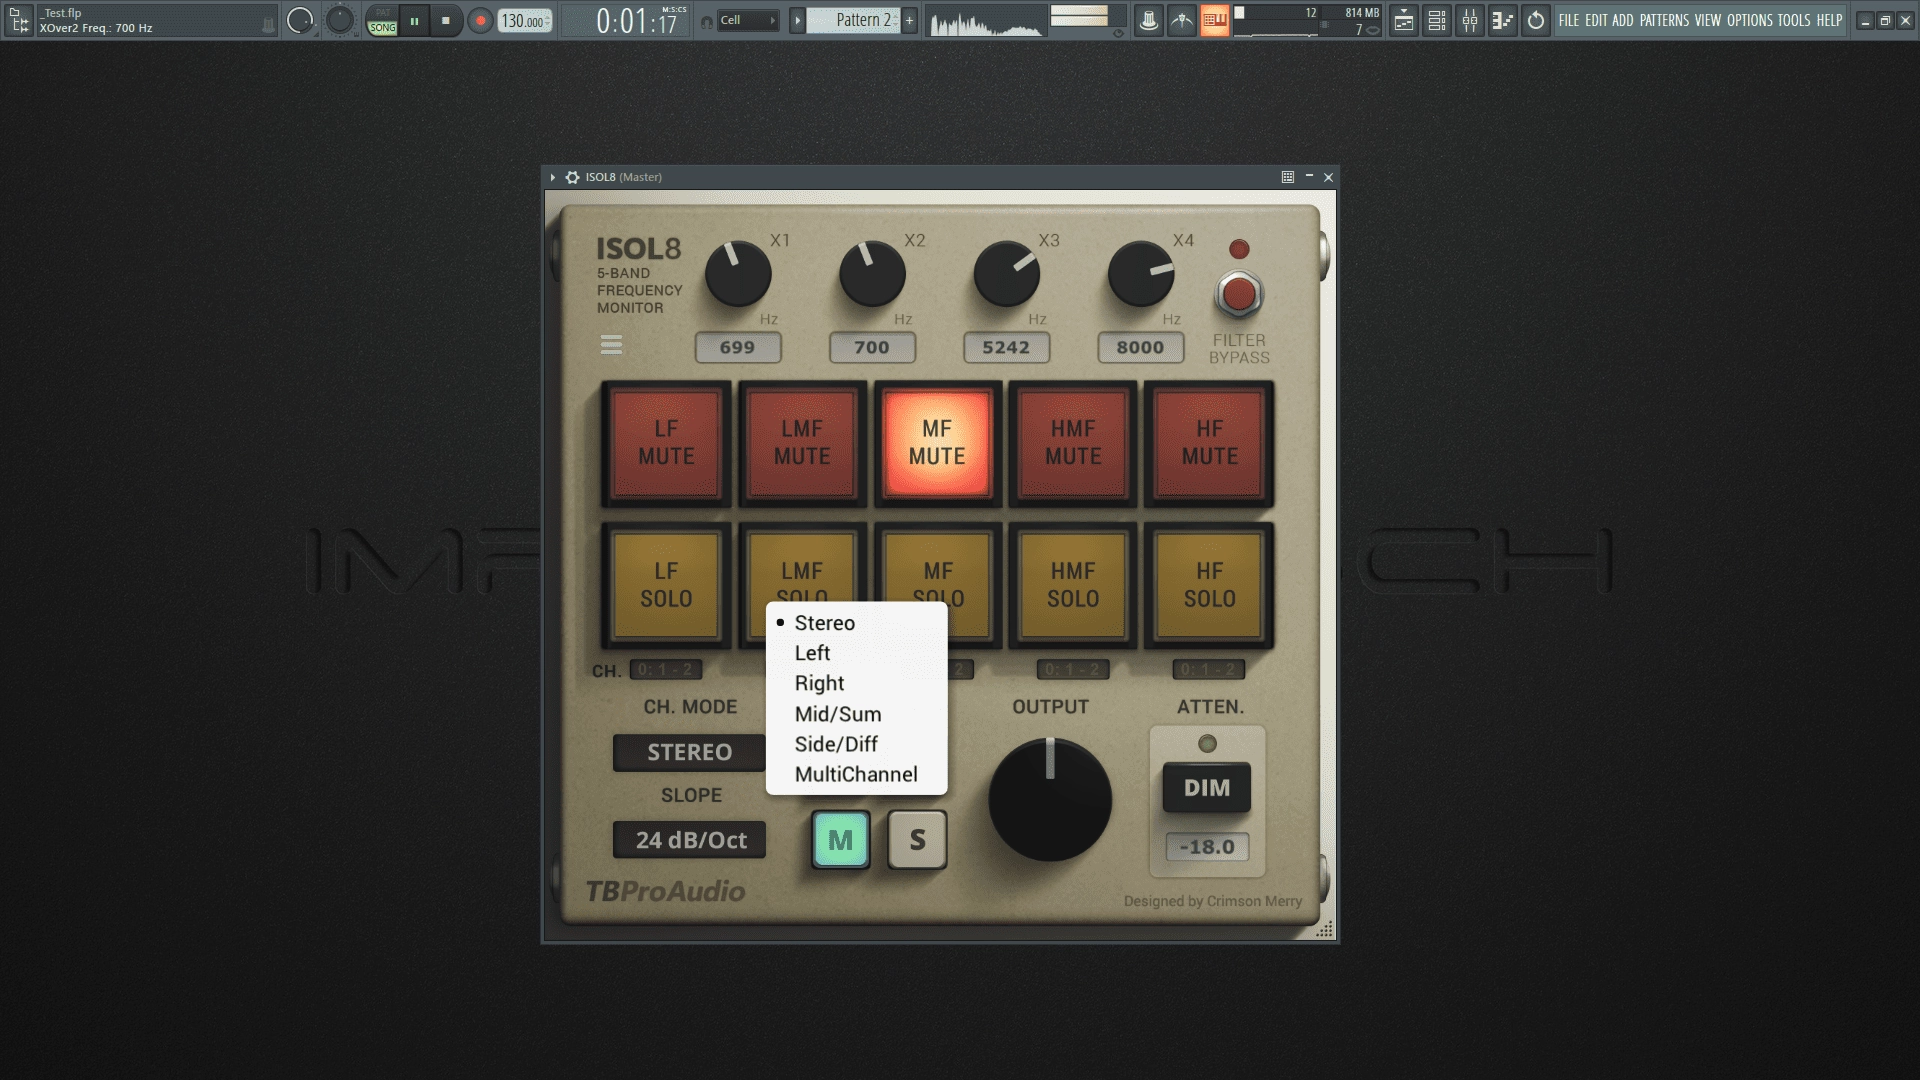This screenshot has height=1080, width=1920.
Task: Open the ISOL8 hamburger menu icon
Action: tap(611, 345)
